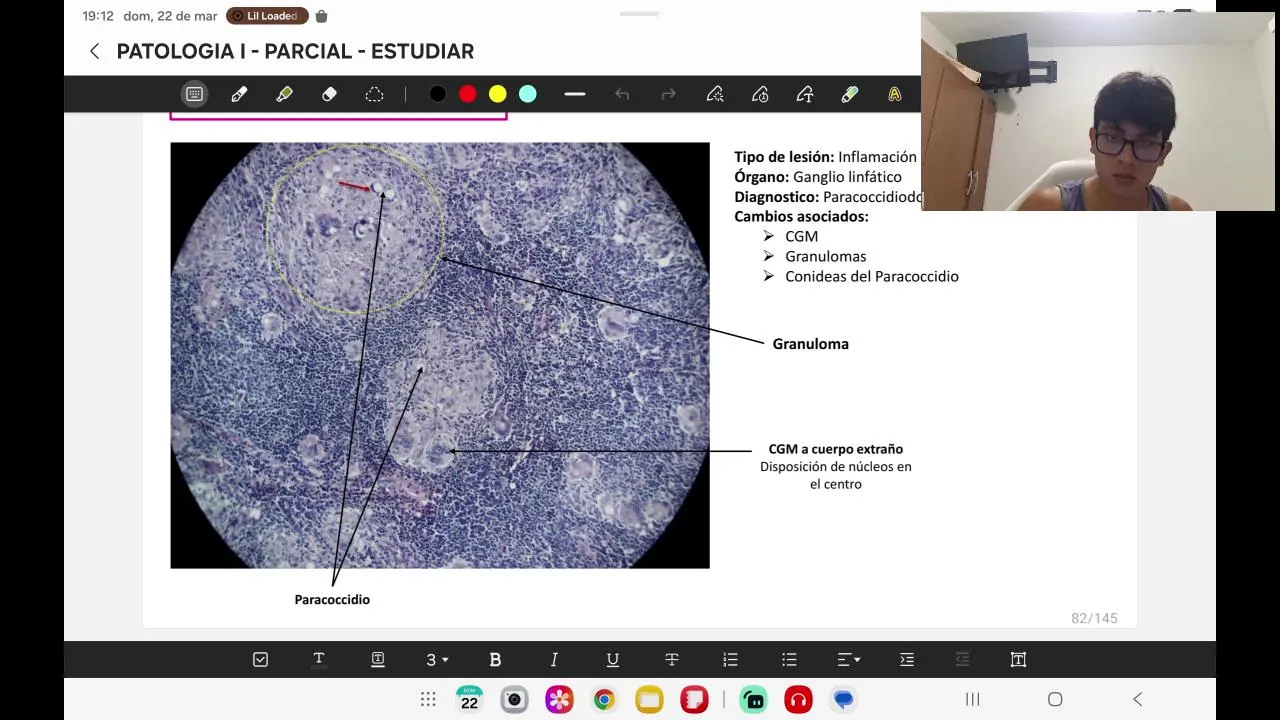Tap the lock icon in status bar

tap(321, 16)
